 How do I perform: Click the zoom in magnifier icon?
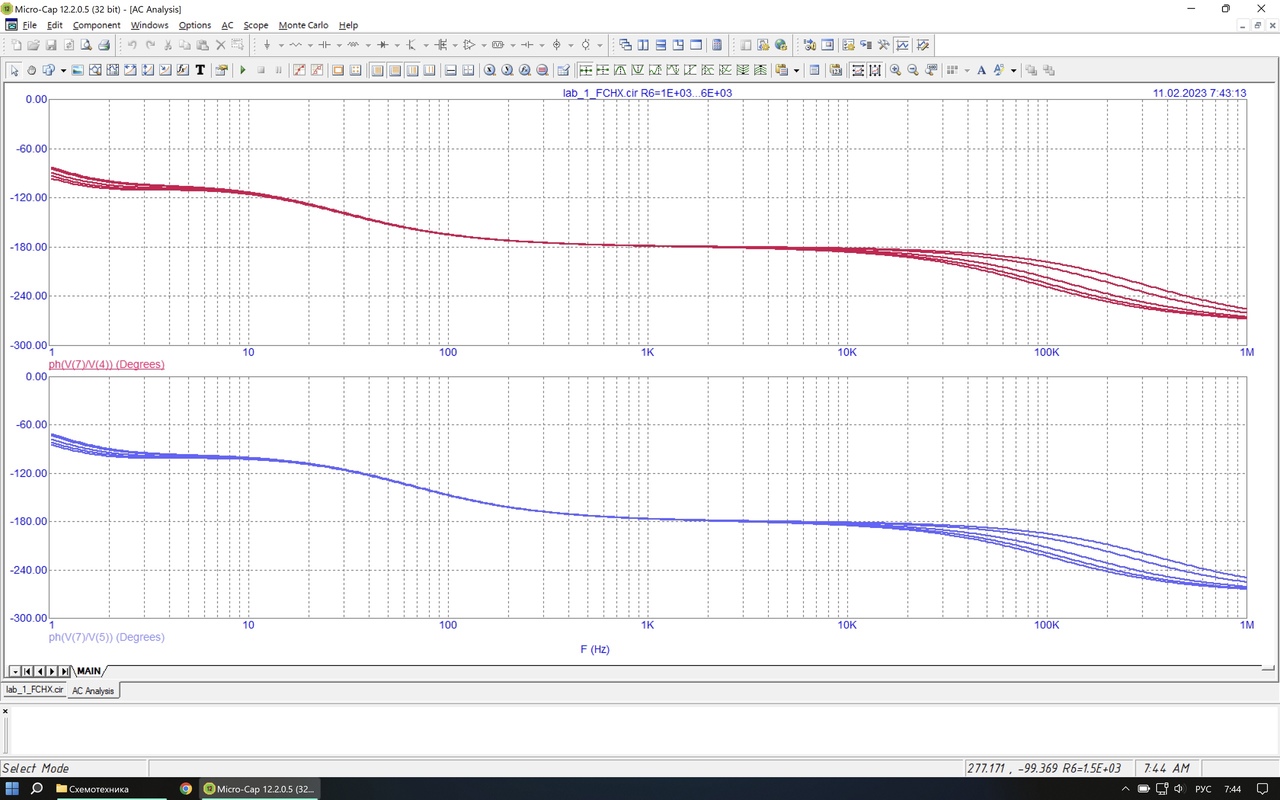(x=895, y=70)
